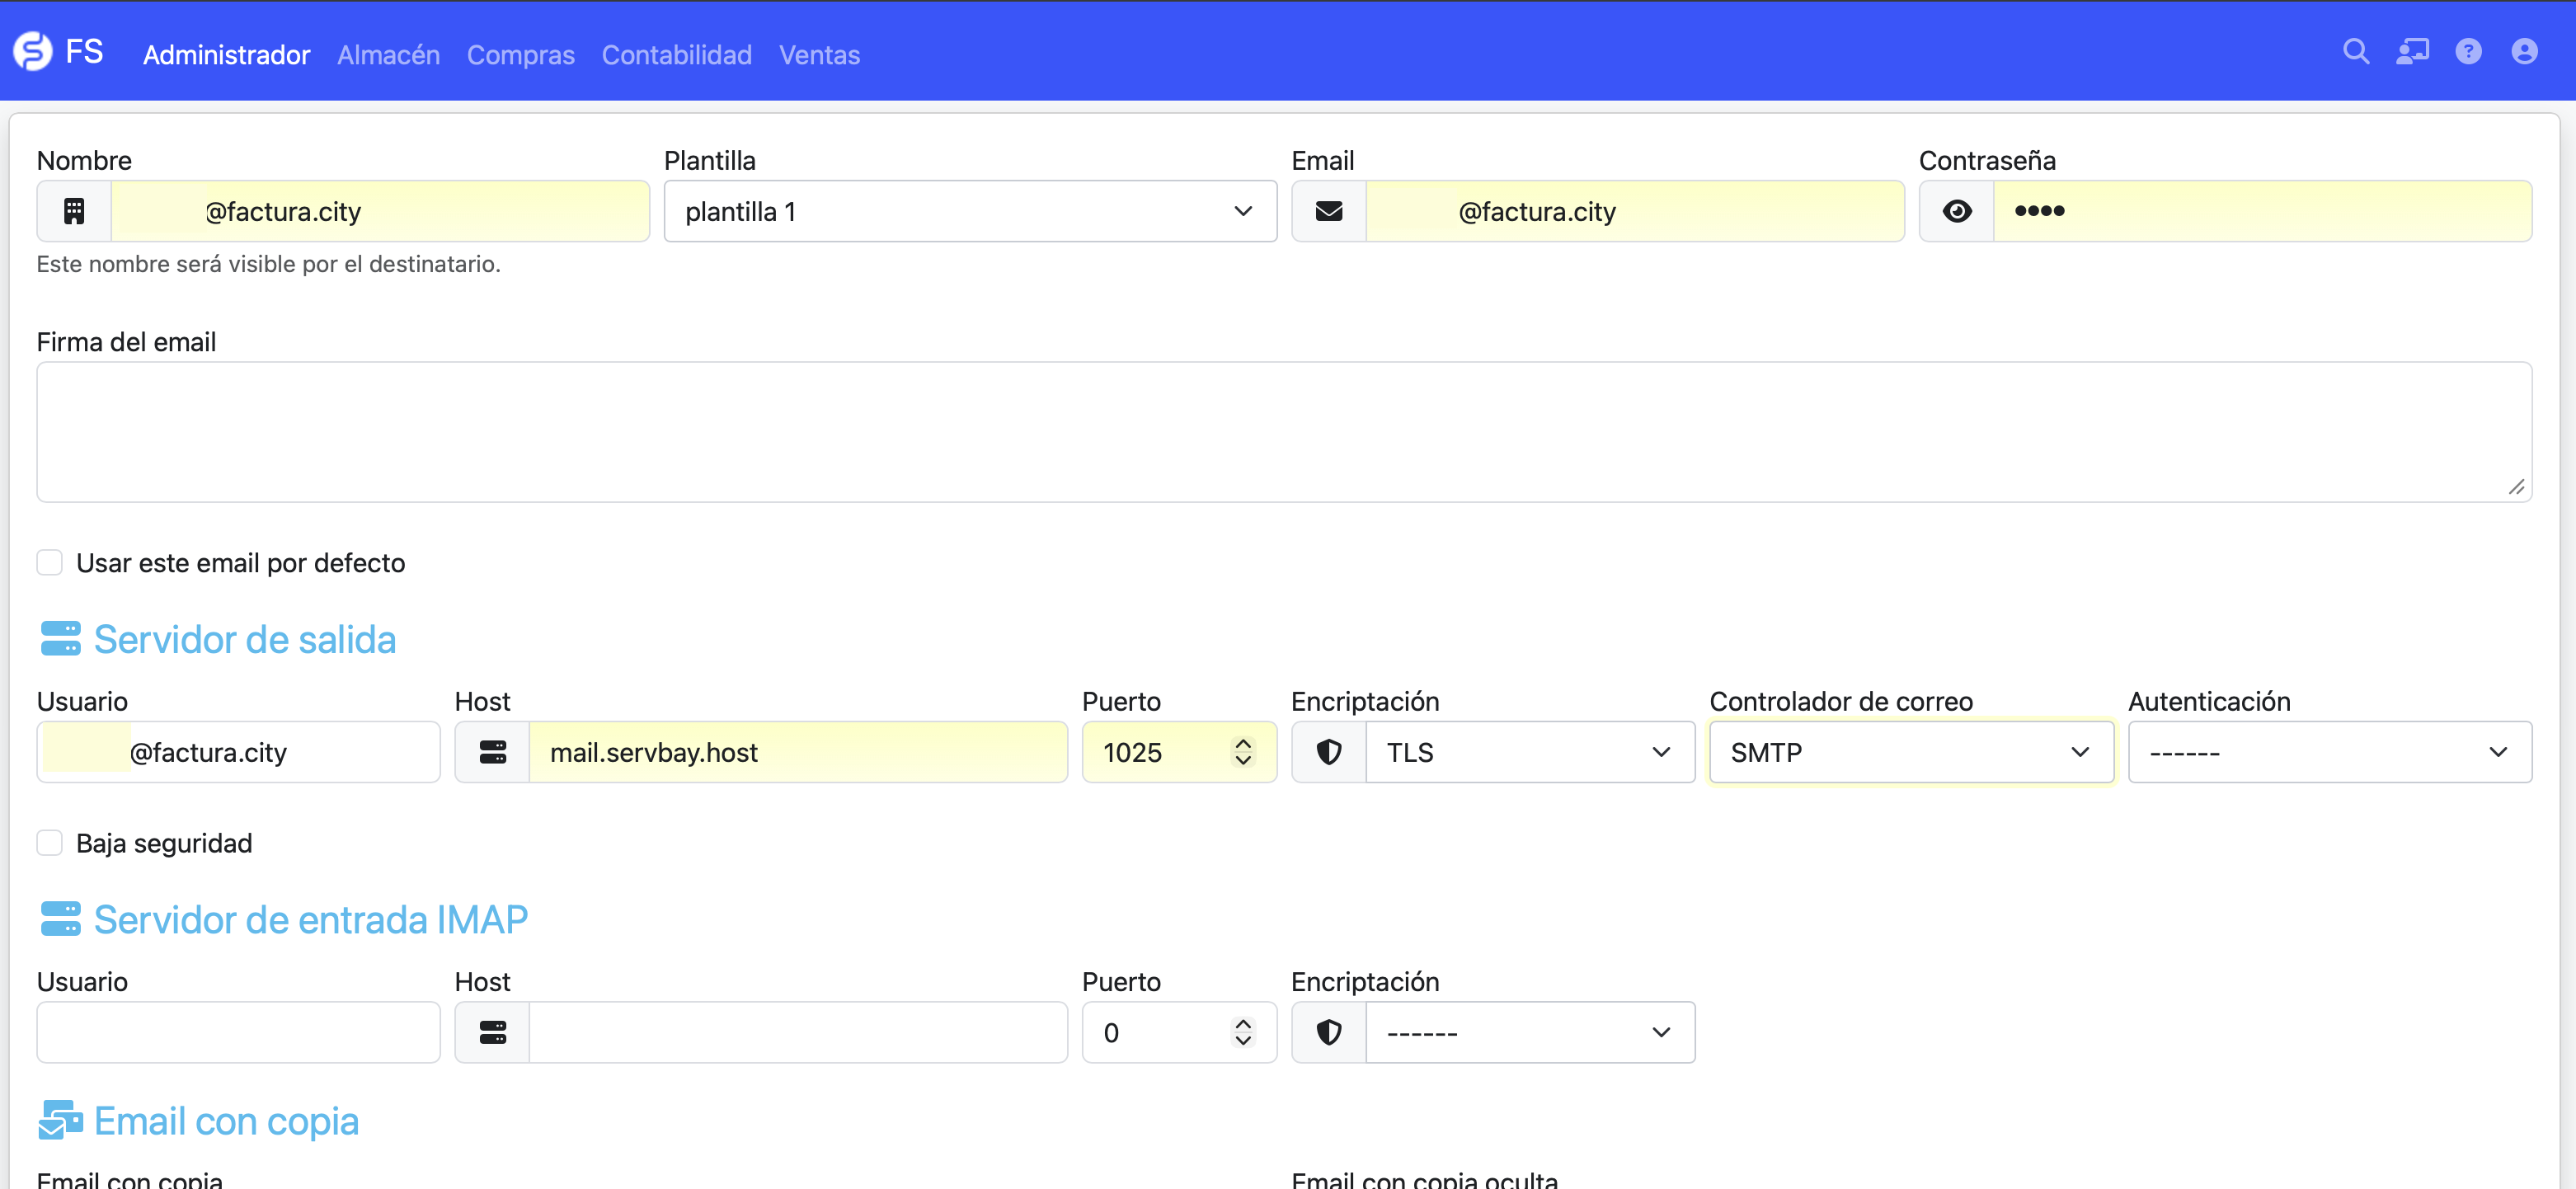Screen dimensions: 2576x1189
Task: Click the outgoing Puerto 1025 field
Action: 1179,752
